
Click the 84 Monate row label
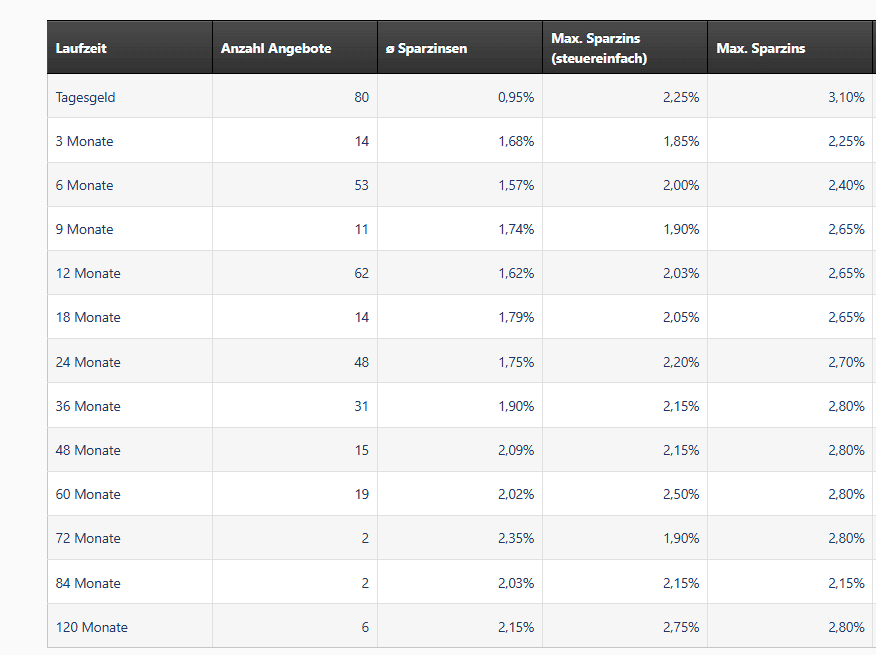pos(88,583)
